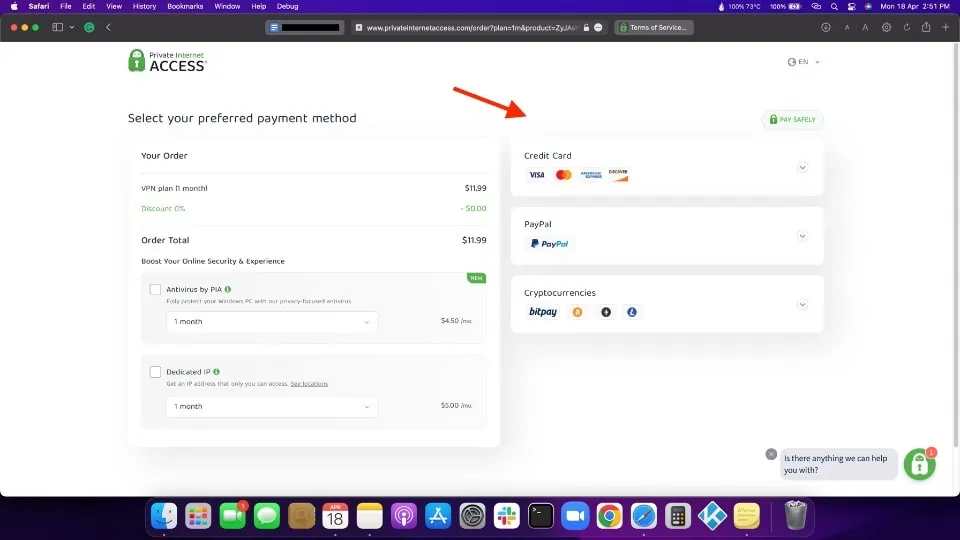Open Kodi from the dock
The image size is (960, 540).
(712, 516)
